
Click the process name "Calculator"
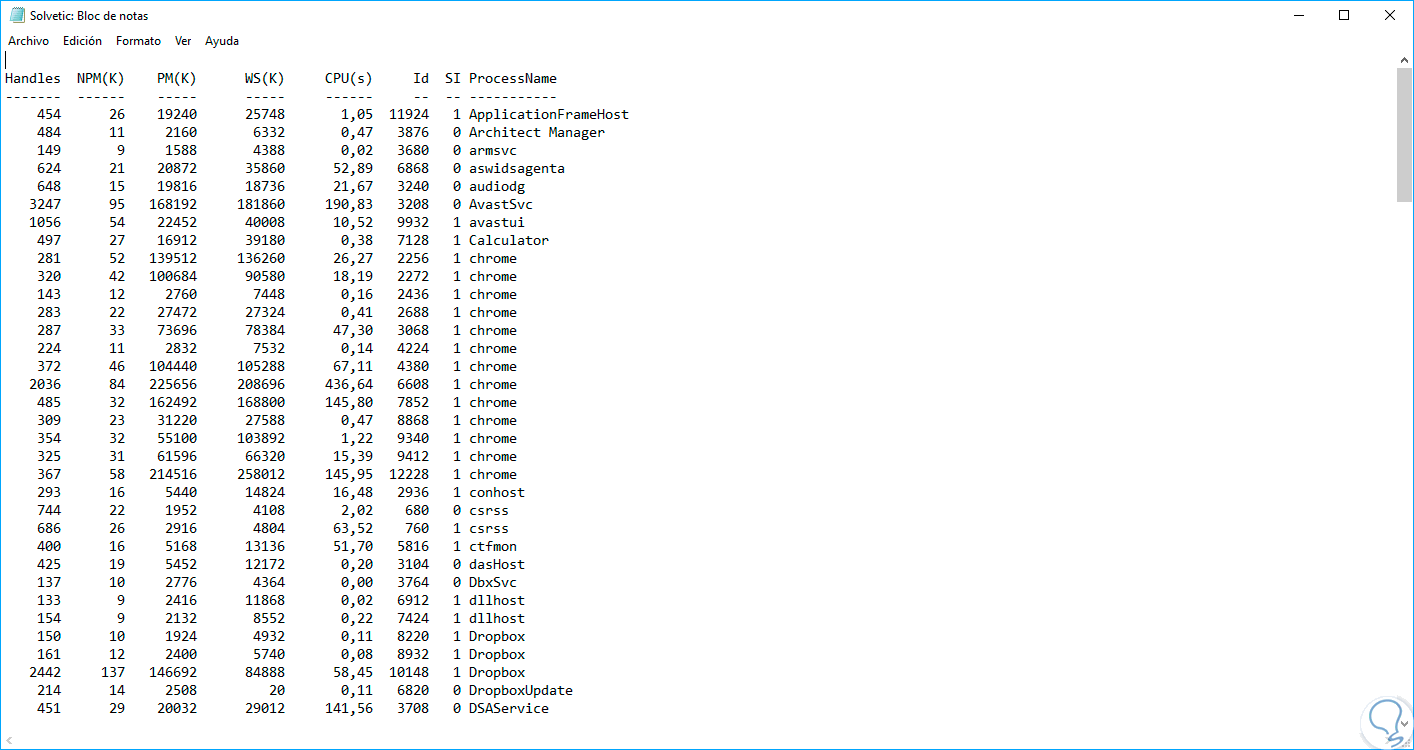pyautogui.click(x=509, y=240)
